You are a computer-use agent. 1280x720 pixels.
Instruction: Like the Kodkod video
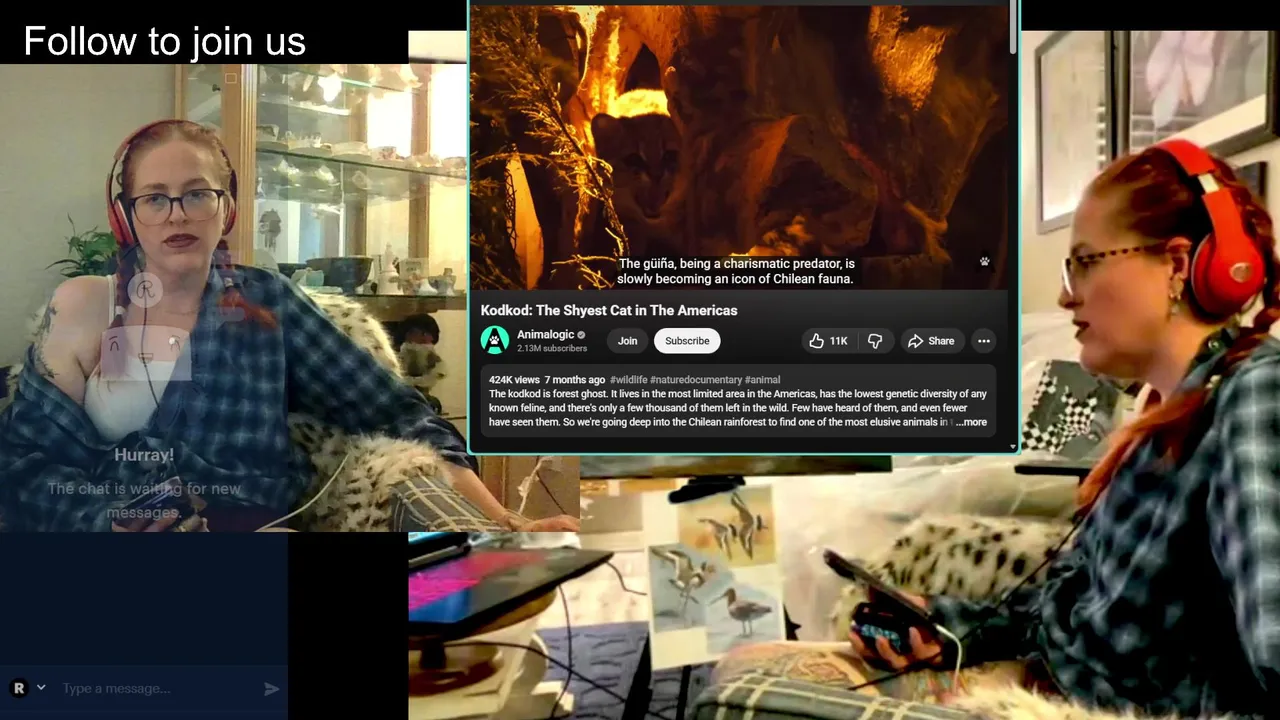(828, 341)
